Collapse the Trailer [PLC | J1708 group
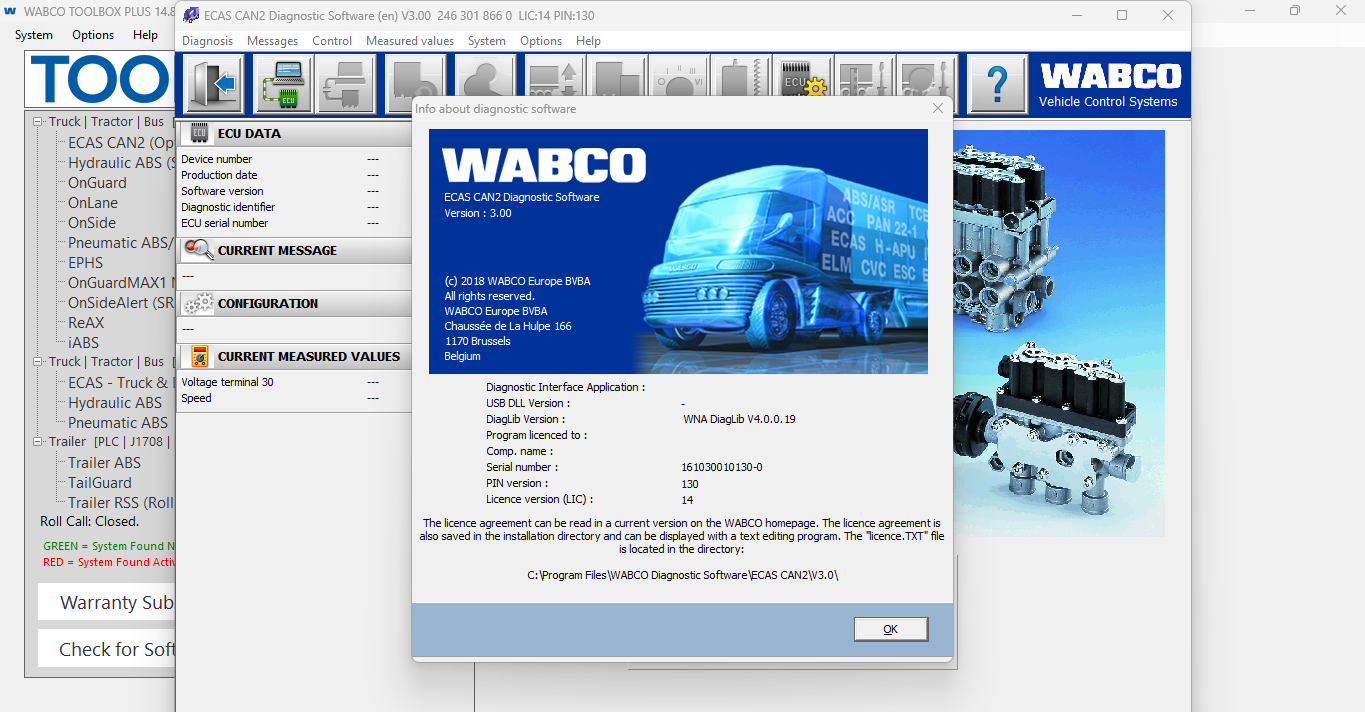The height and width of the screenshot is (712, 1365). [38, 442]
